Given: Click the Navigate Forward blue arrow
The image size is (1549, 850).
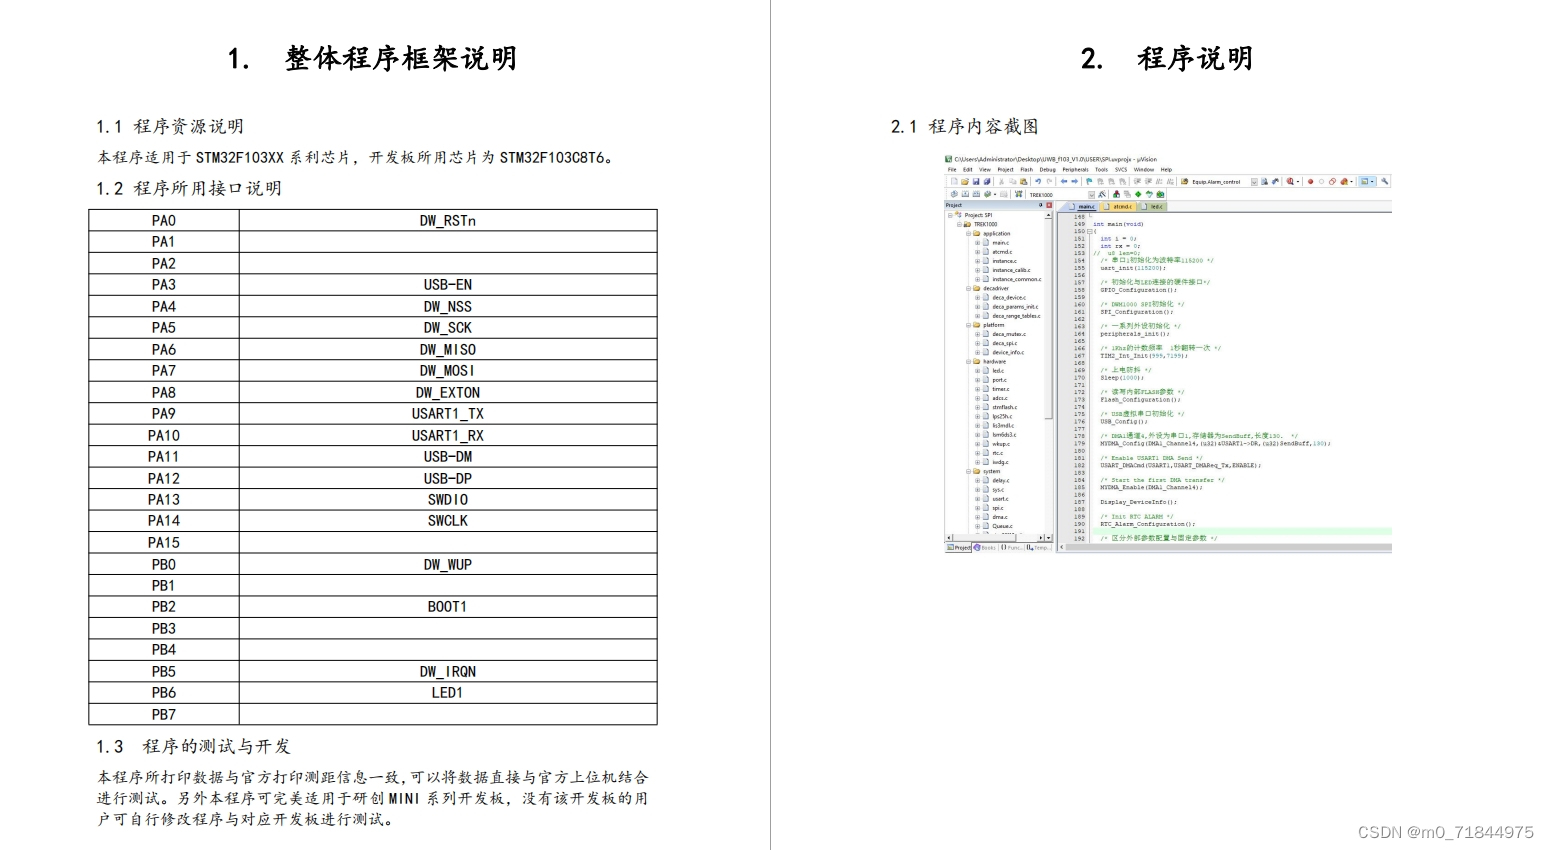Looking at the screenshot, I should [x=1075, y=182].
